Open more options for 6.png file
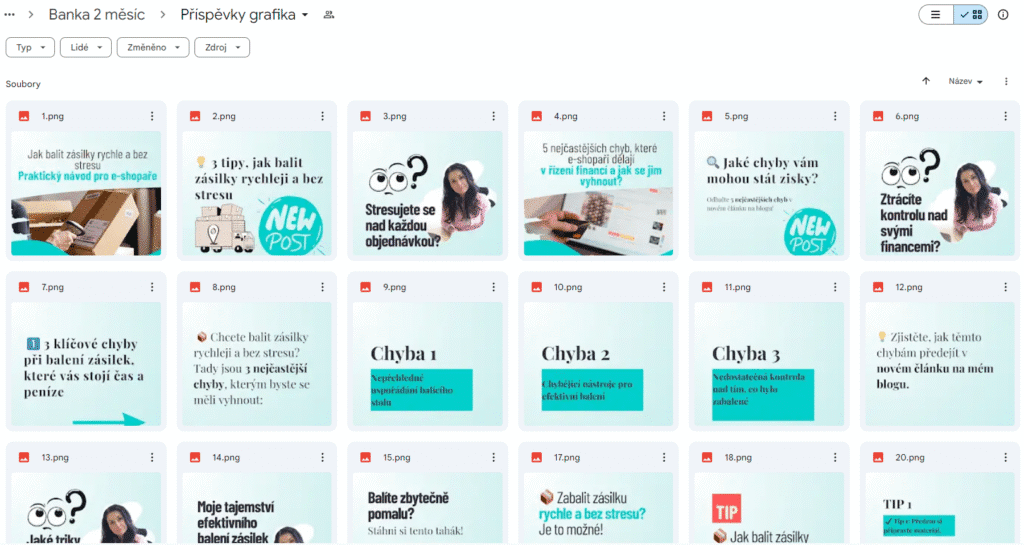The height and width of the screenshot is (545, 1024). [1005, 116]
